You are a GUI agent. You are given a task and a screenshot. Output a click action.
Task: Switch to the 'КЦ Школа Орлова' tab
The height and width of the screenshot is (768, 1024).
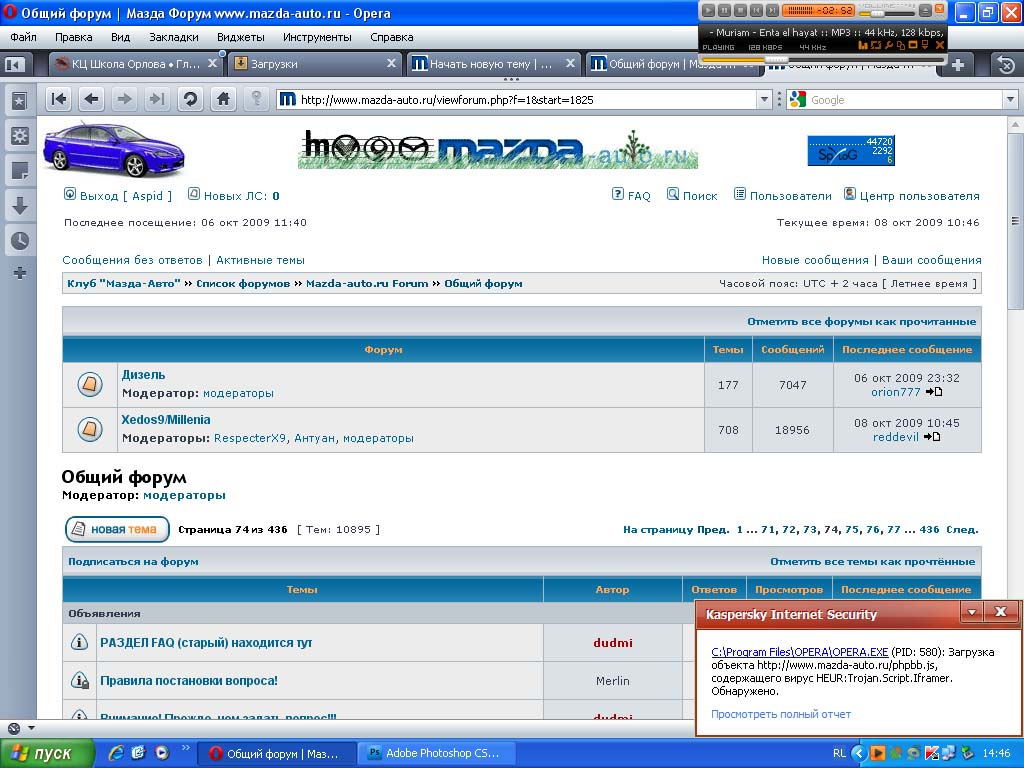(136, 64)
